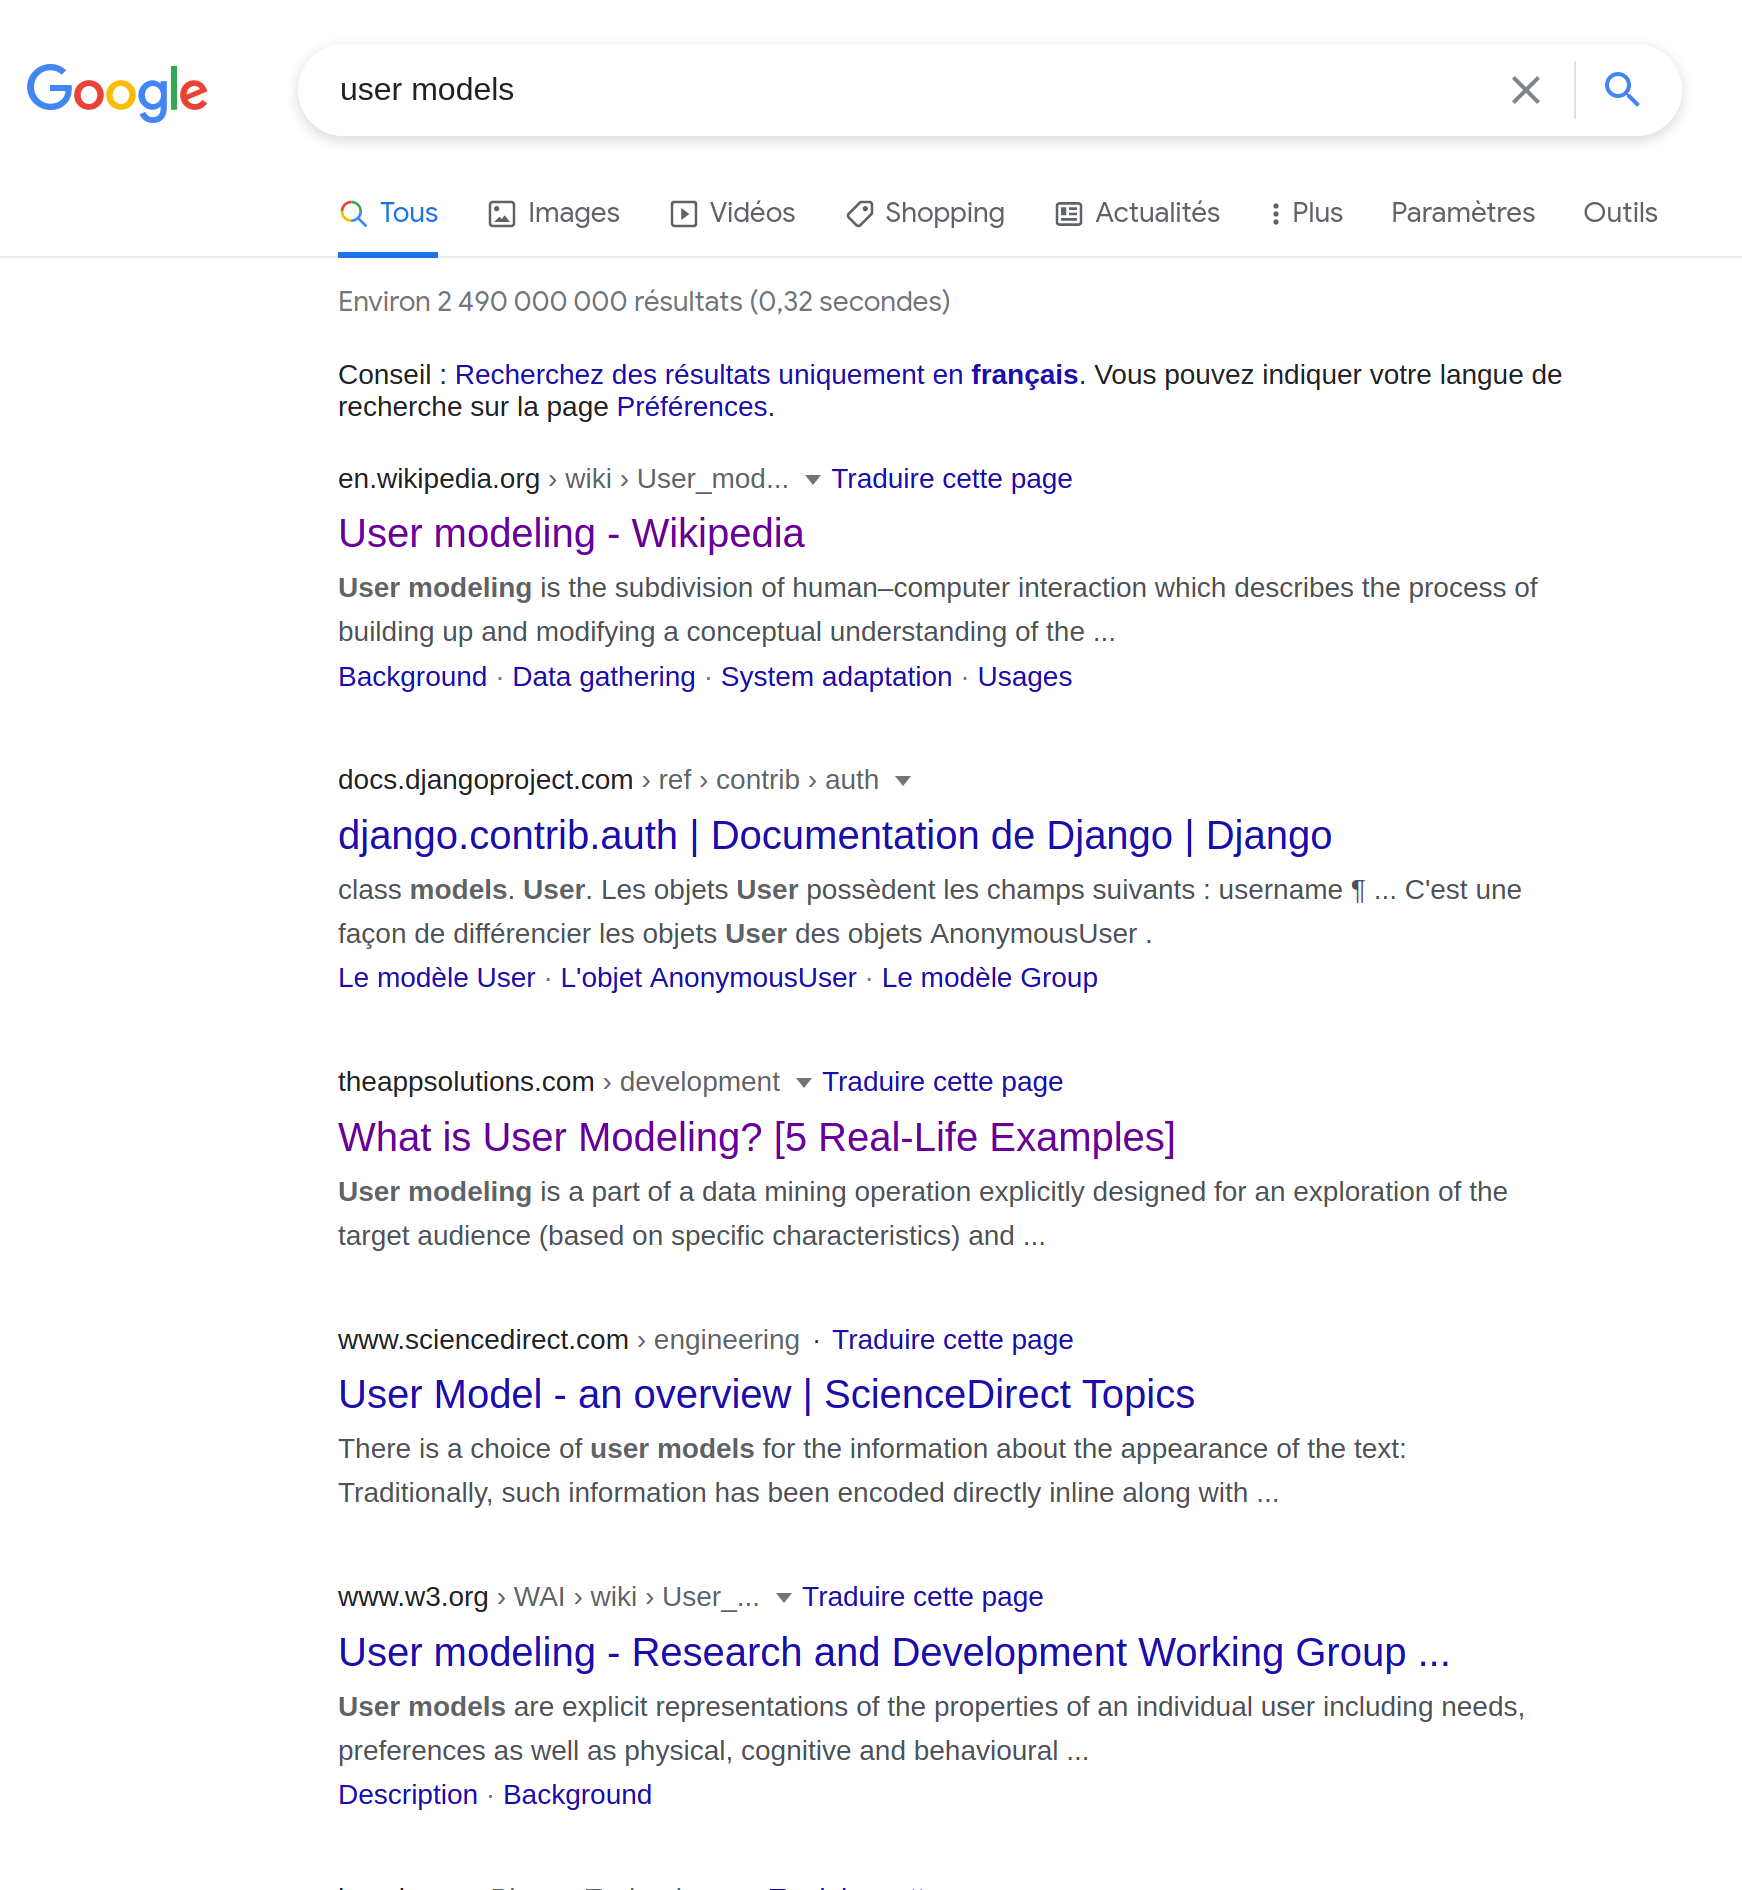Open the Plus three-dot menu

pos(1275,214)
